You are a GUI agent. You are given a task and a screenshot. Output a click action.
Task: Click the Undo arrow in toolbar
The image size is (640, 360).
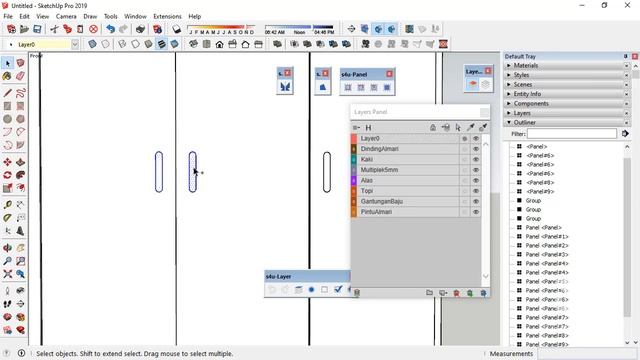(111, 29)
